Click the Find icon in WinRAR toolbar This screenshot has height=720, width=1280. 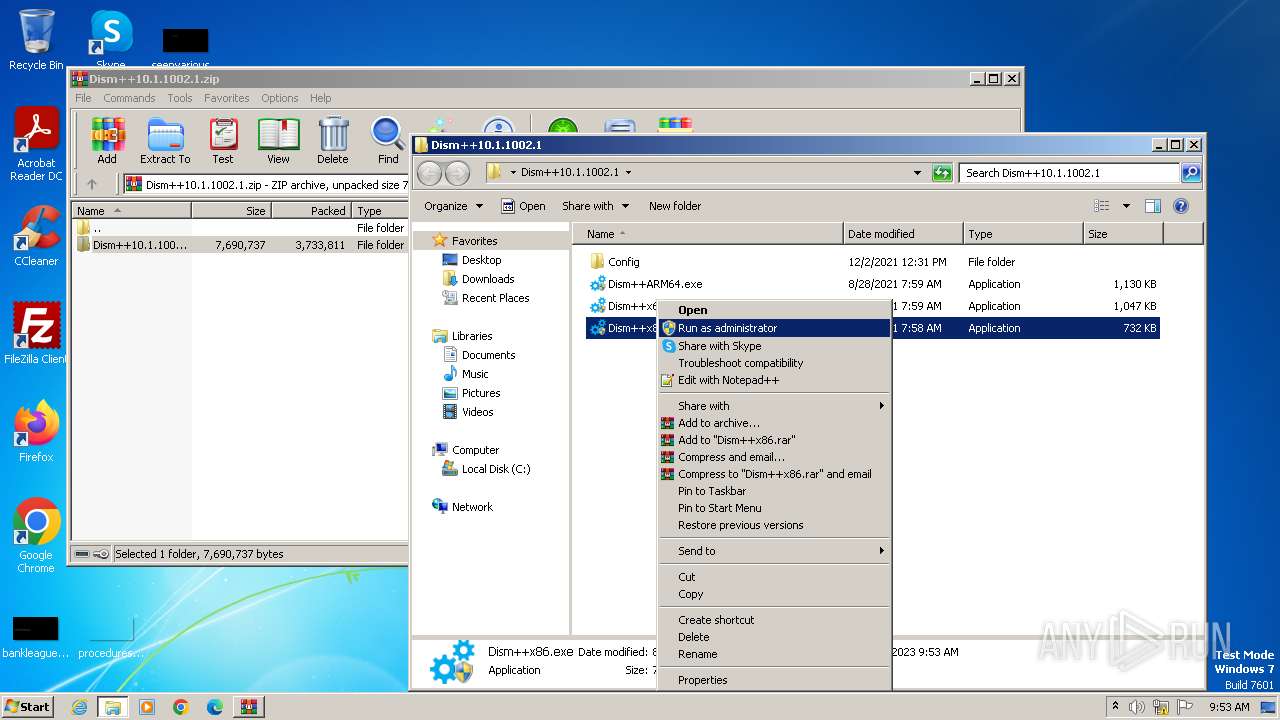coord(388,140)
